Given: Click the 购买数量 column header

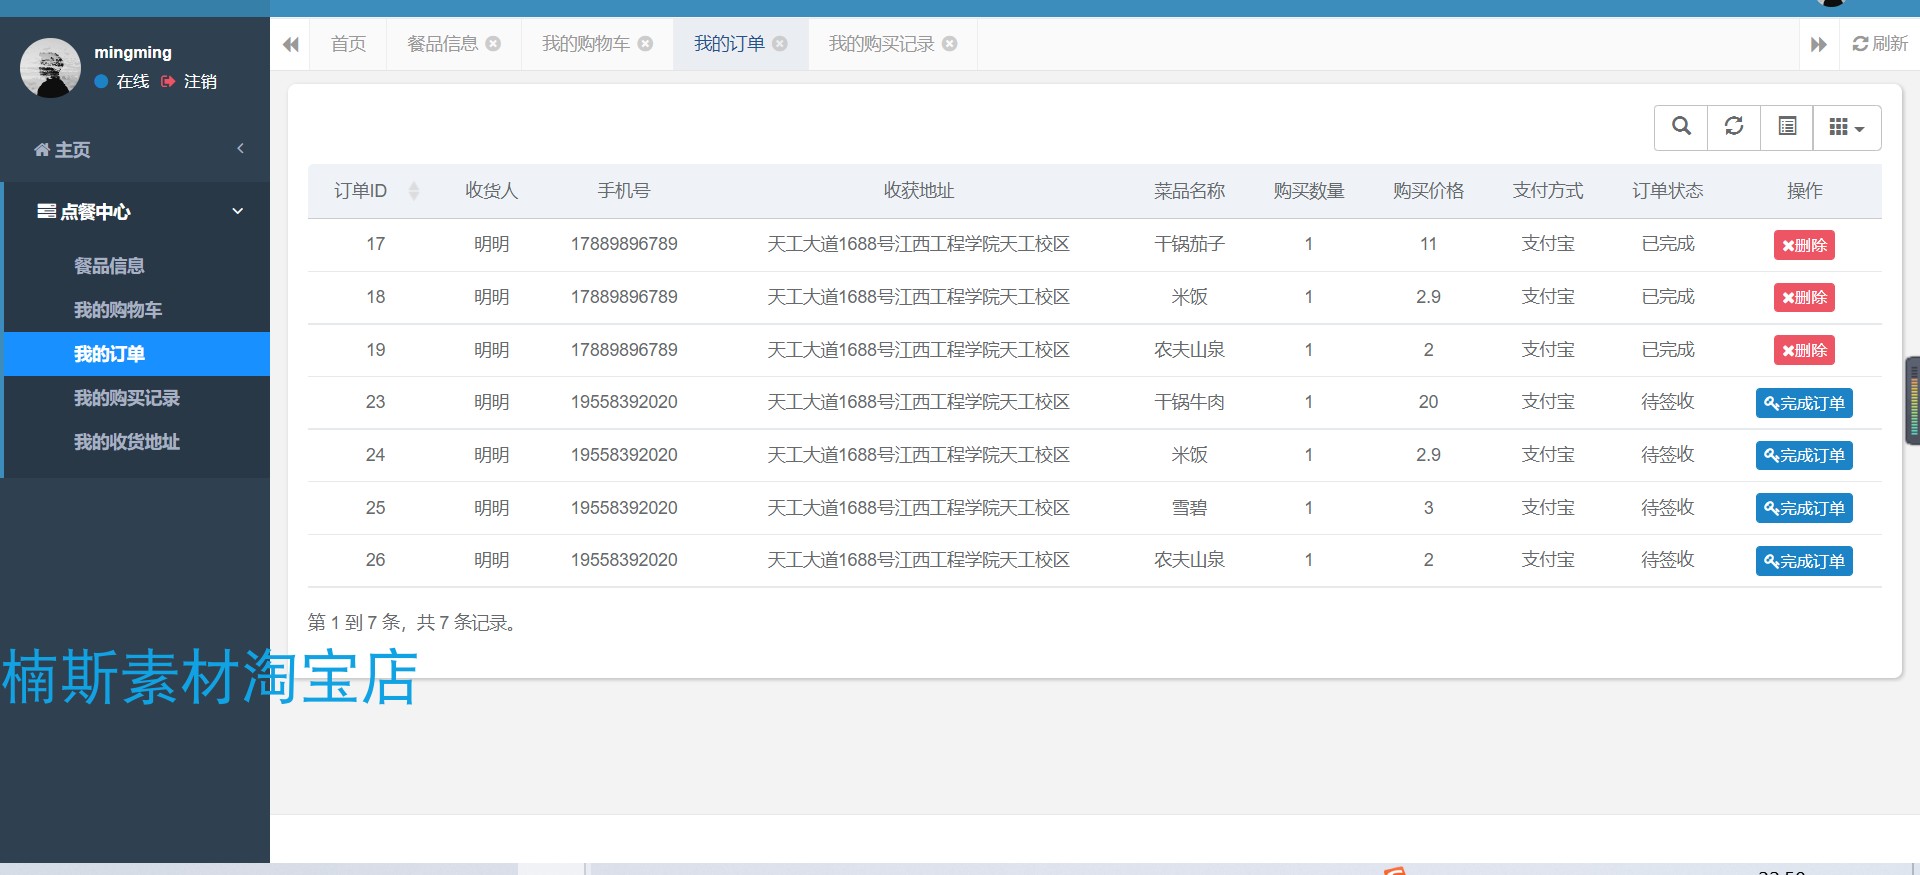Looking at the screenshot, I should click(1309, 191).
